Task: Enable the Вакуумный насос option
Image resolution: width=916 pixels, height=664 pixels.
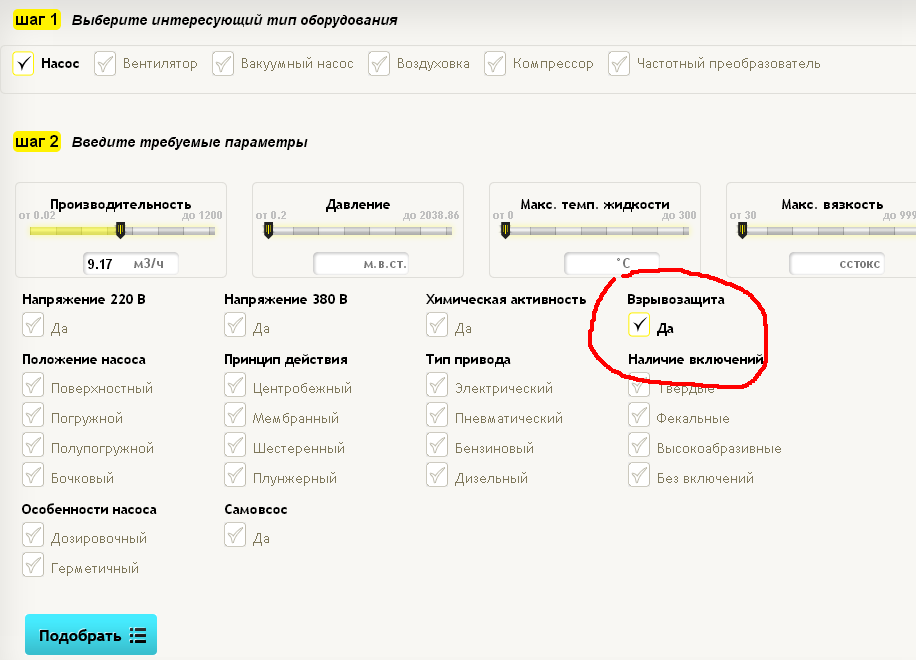Action: 223,64
